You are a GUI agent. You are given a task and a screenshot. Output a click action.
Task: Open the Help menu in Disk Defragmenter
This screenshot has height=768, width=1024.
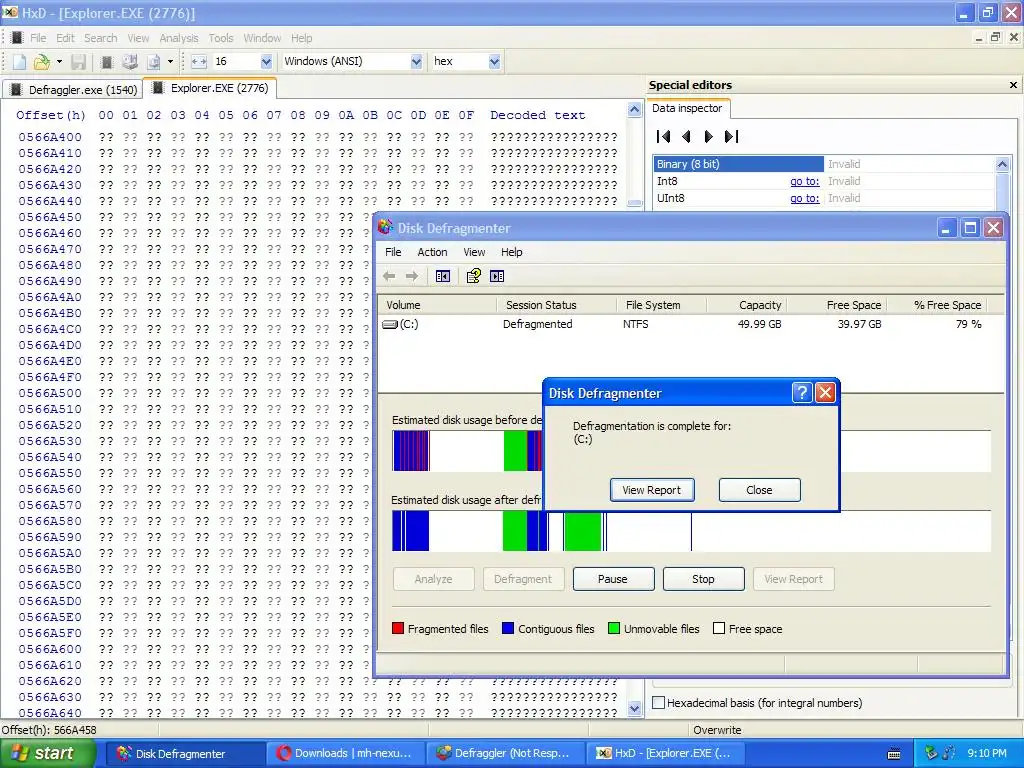(x=511, y=252)
